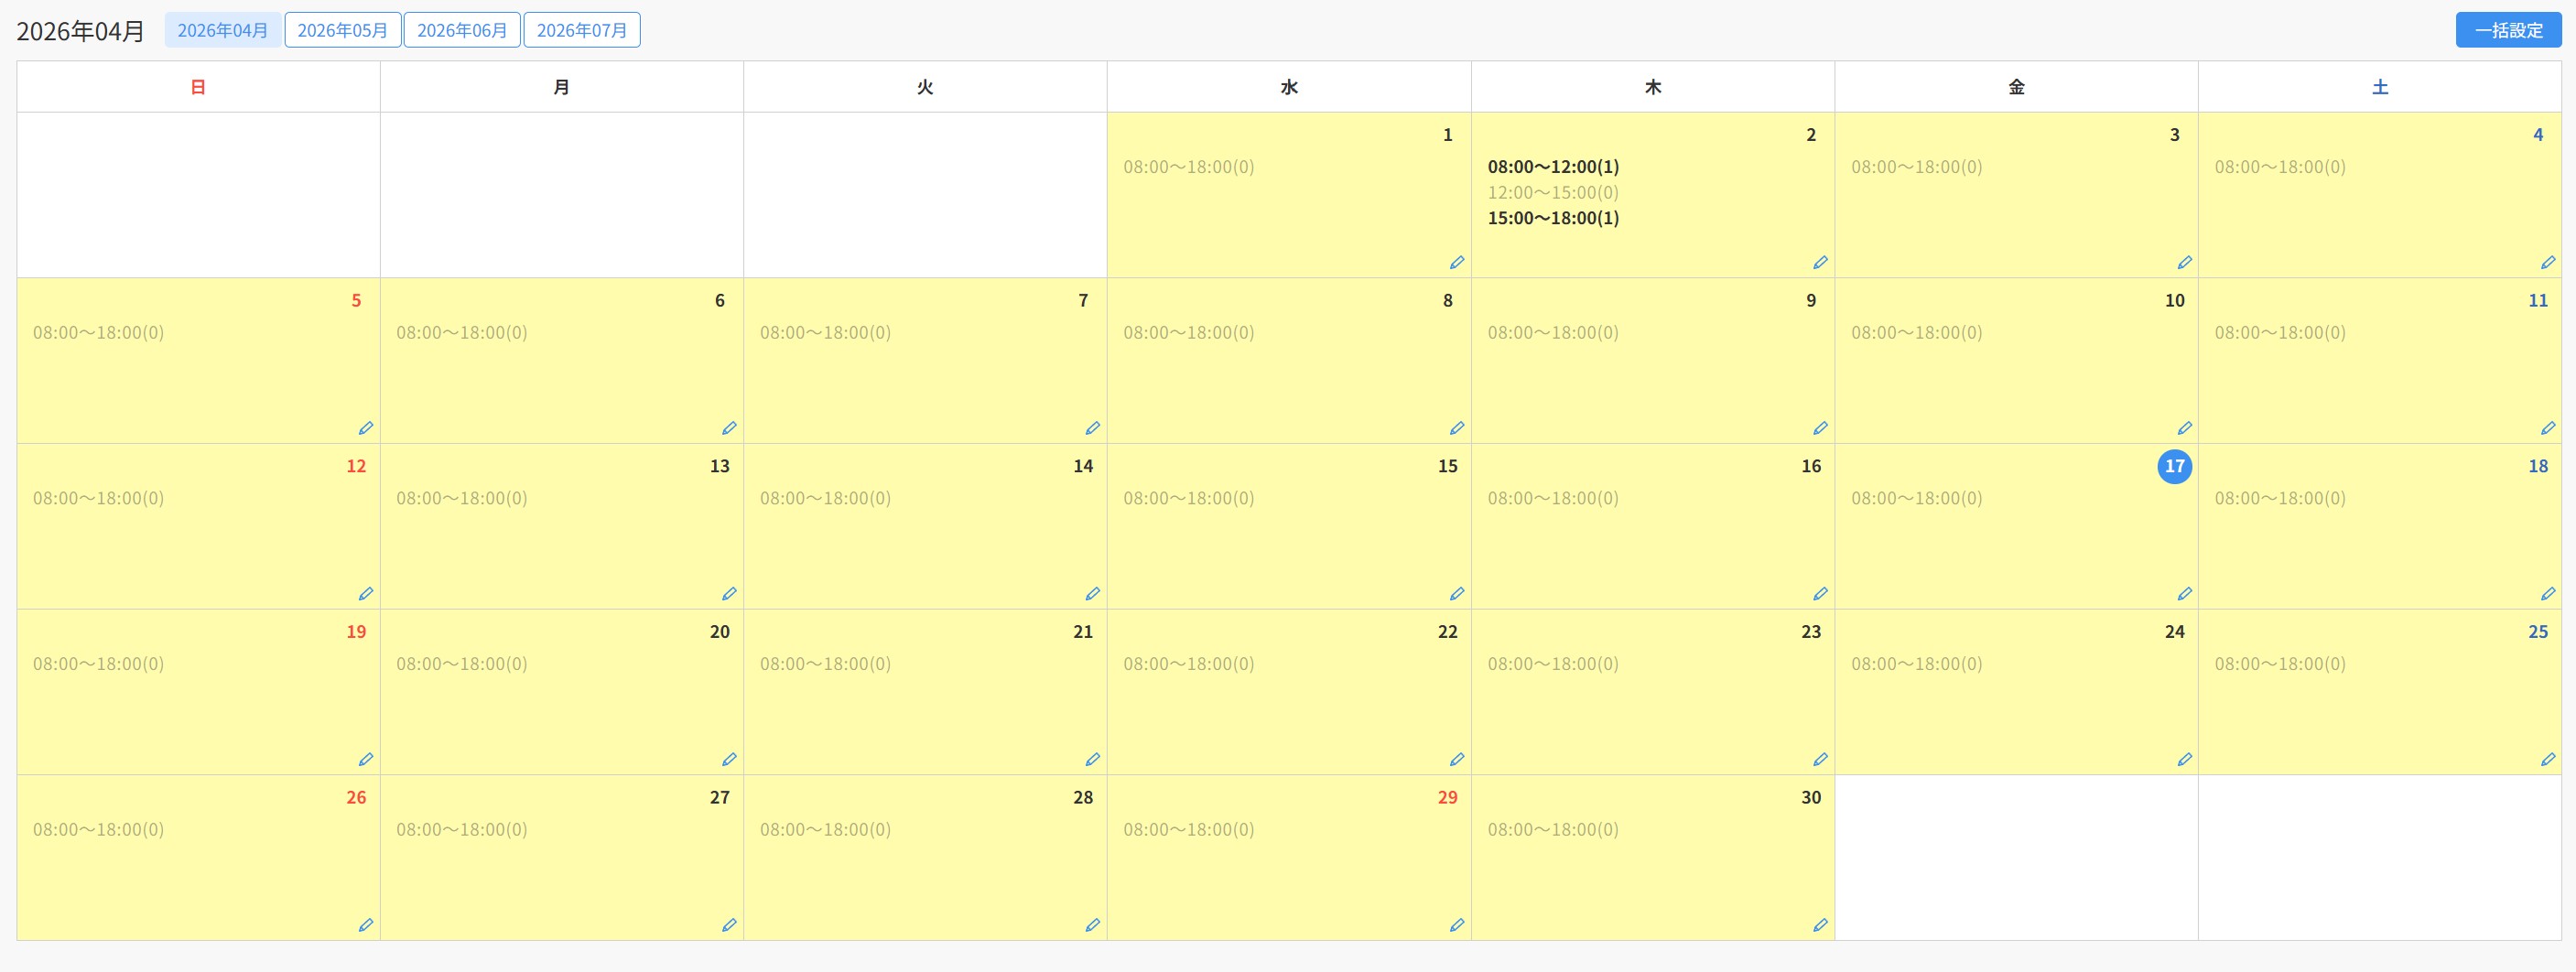
Task: Open editor via pencil on April 25
Action: [2547, 760]
